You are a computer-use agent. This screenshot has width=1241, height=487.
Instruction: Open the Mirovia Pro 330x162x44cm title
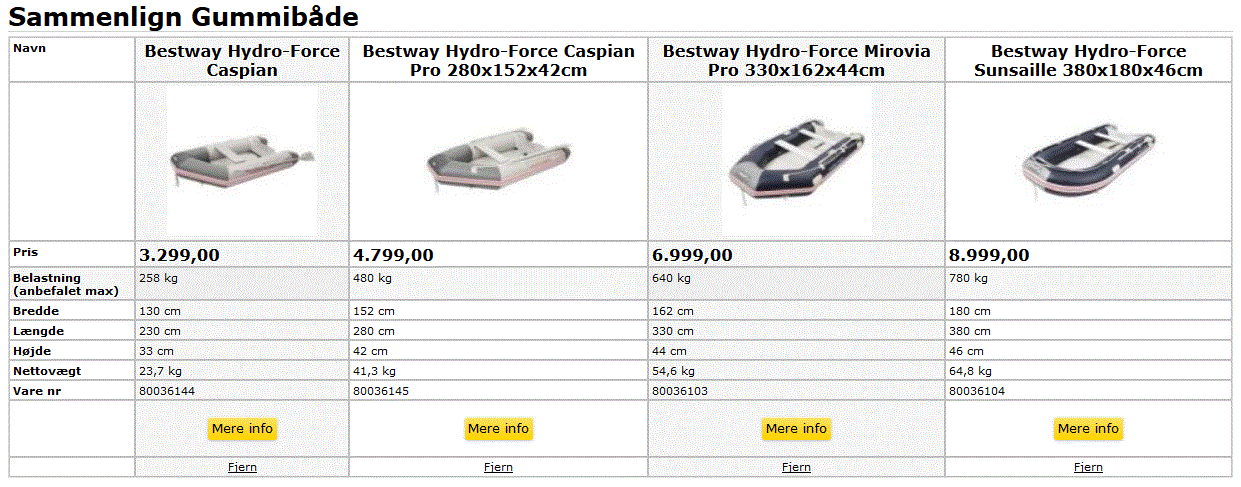[796, 60]
